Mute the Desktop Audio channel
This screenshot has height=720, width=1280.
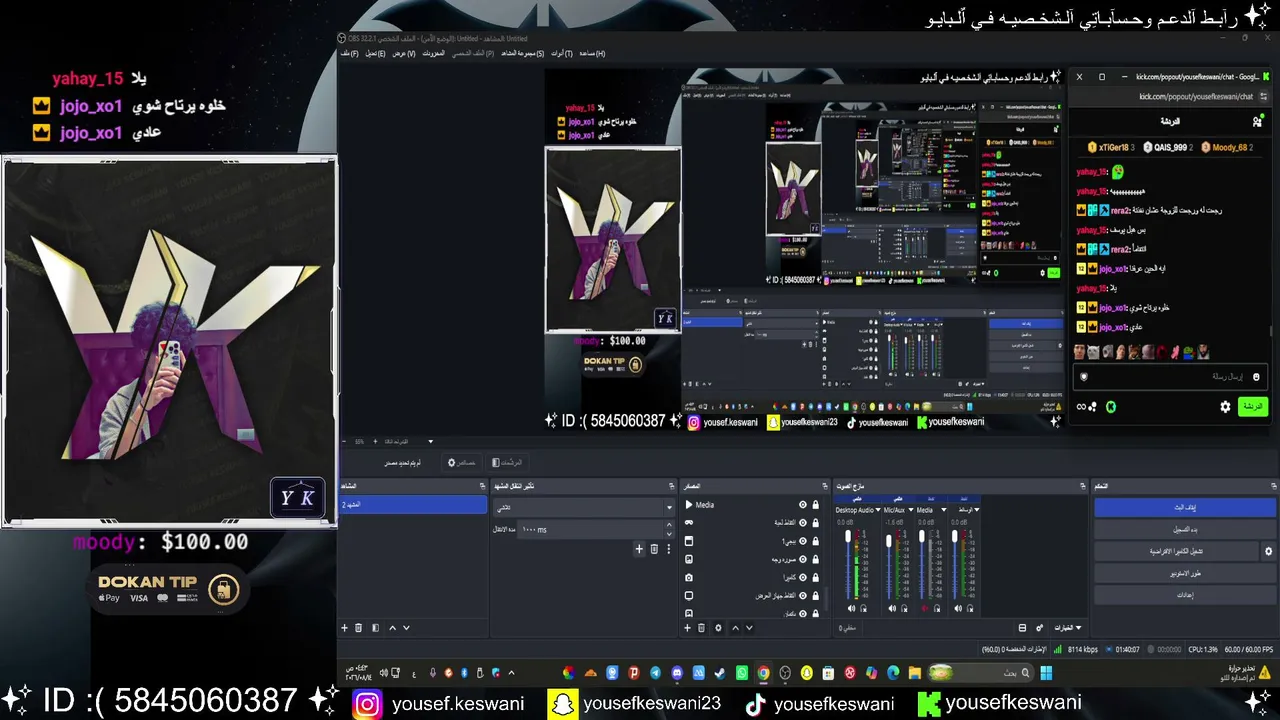pyautogui.click(x=852, y=608)
